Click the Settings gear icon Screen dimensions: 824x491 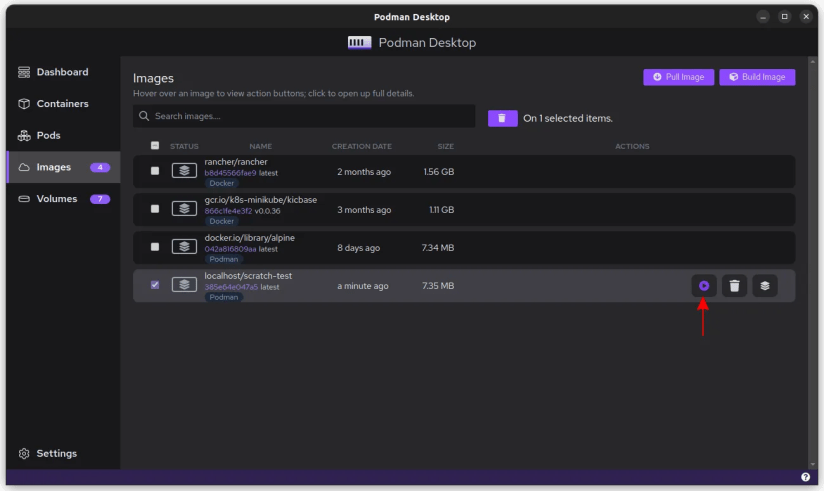[24, 453]
